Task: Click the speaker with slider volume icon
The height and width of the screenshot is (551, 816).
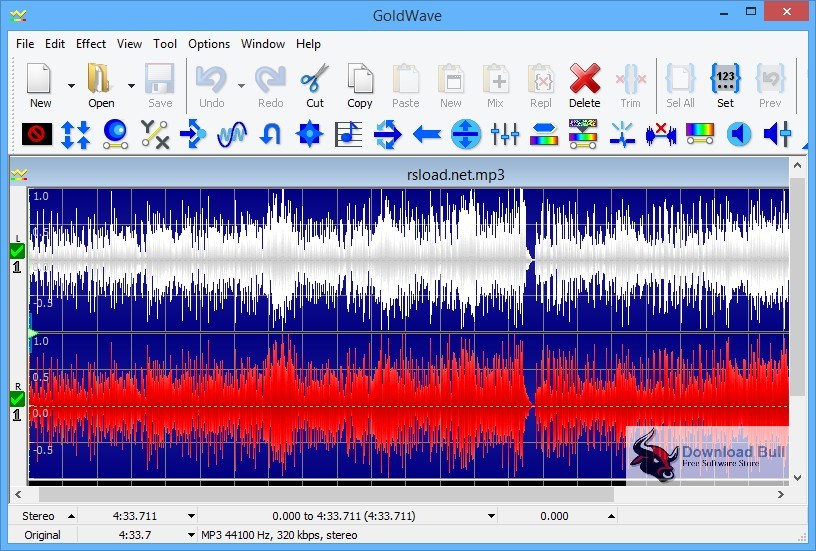Action: tap(777, 134)
